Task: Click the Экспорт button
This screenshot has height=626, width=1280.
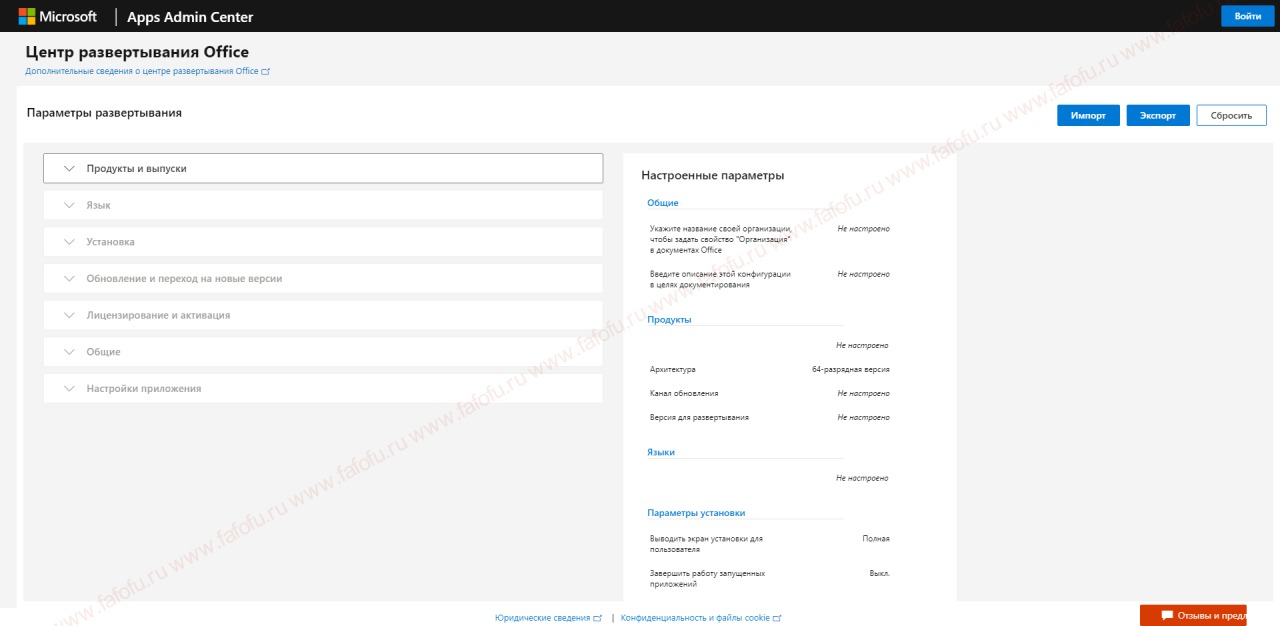Action: [1158, 115]
